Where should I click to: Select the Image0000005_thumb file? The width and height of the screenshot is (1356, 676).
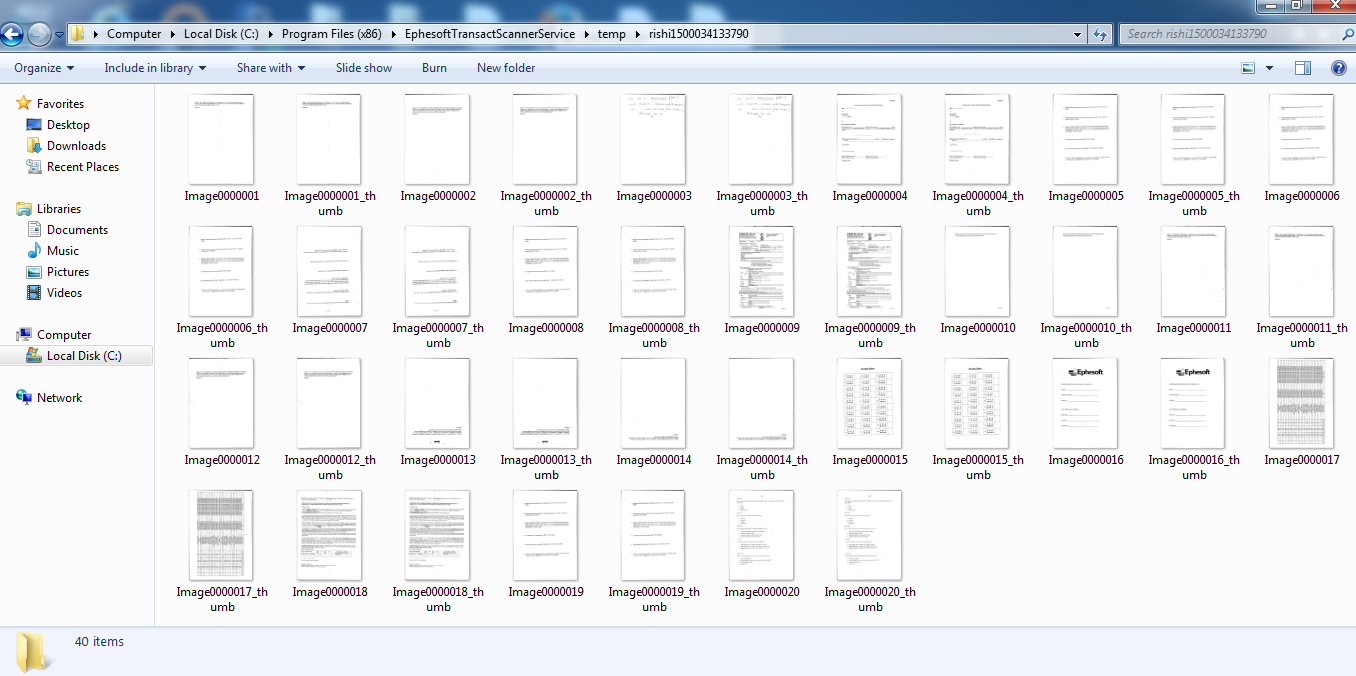1194,154
